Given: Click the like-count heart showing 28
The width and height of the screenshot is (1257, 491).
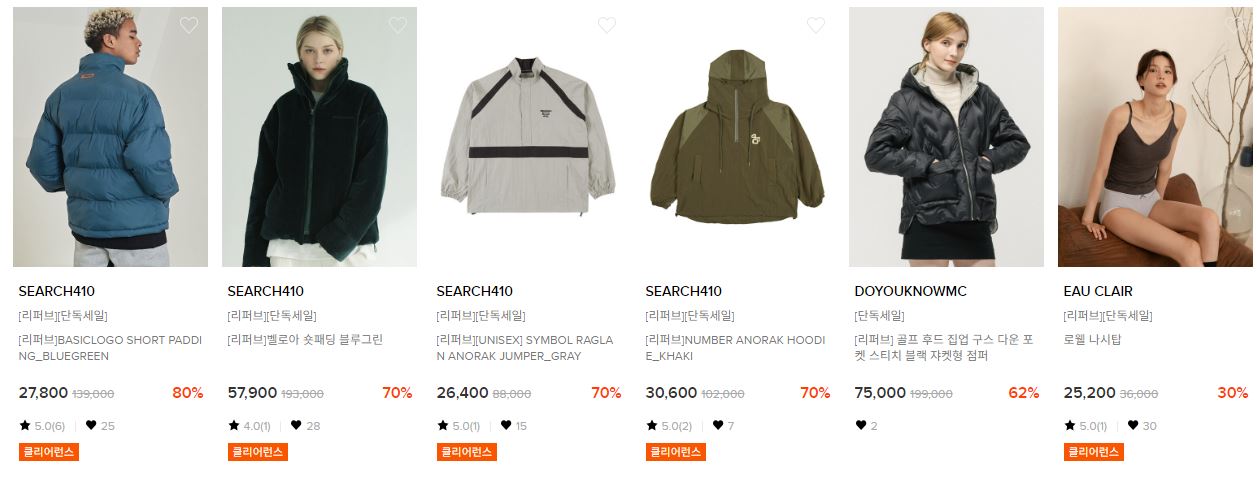Looking at the screenshot, I should coord(296,425).
